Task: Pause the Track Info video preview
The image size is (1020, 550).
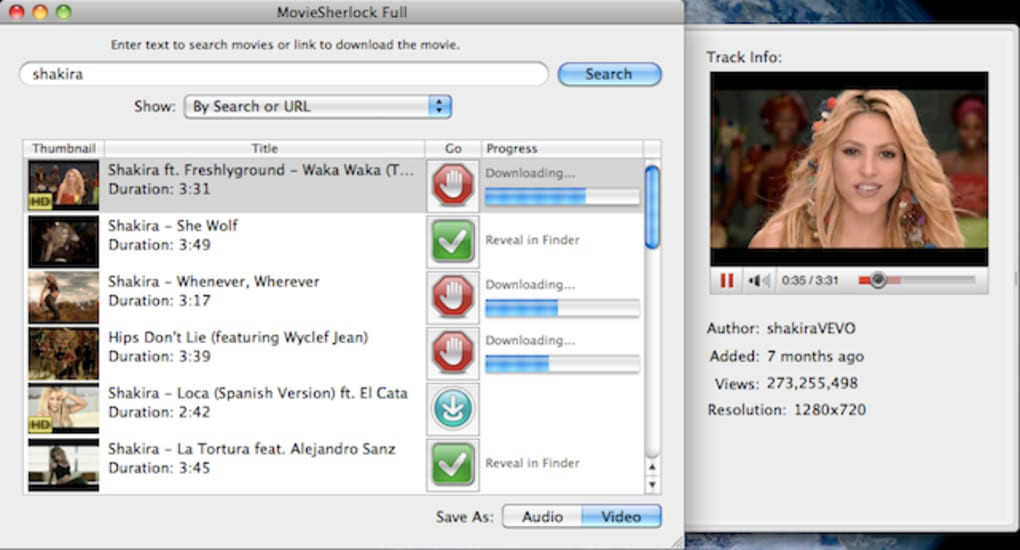Action: coord(727,281)
